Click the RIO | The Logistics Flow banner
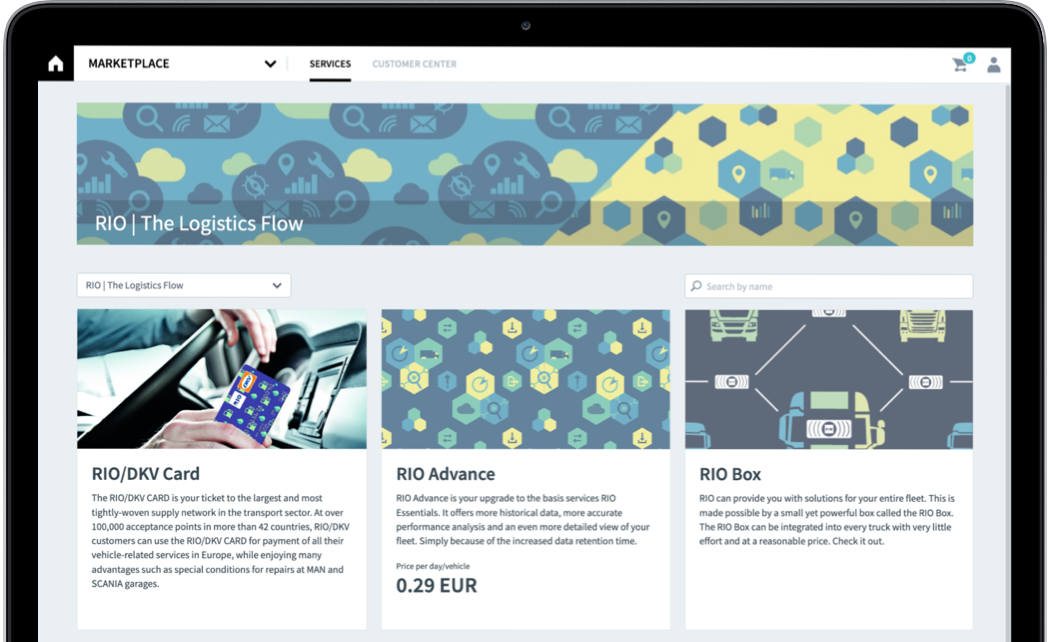The image size is (1050, 642). tap(525, 174)
